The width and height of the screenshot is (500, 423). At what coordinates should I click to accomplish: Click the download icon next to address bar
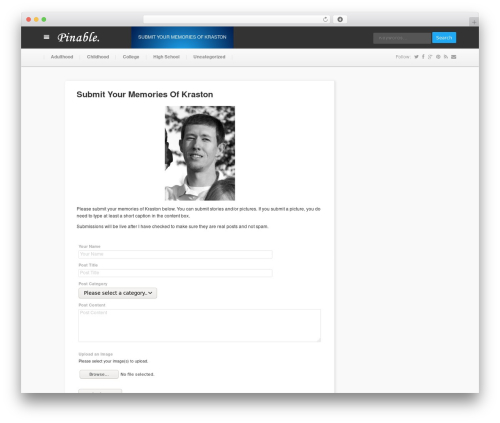click(340, 20)
